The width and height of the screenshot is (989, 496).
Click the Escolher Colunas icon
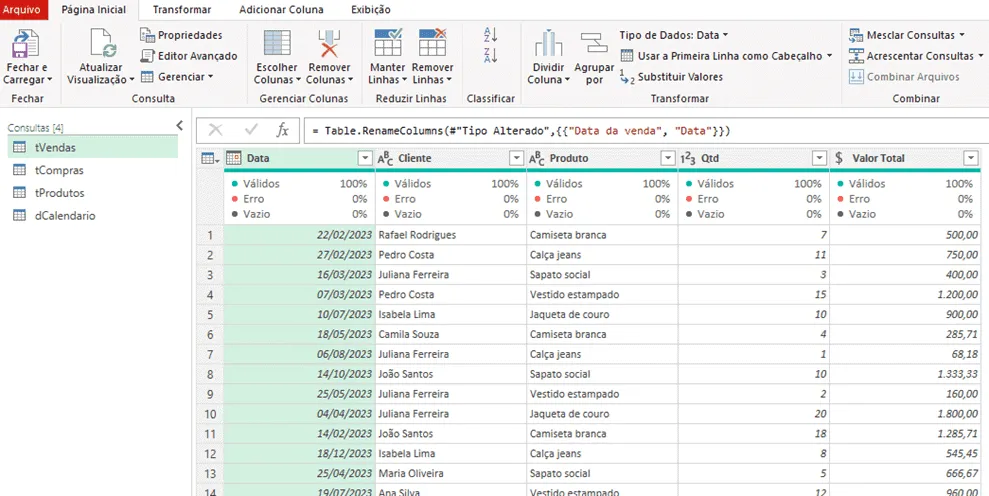[x=277, y=44]
